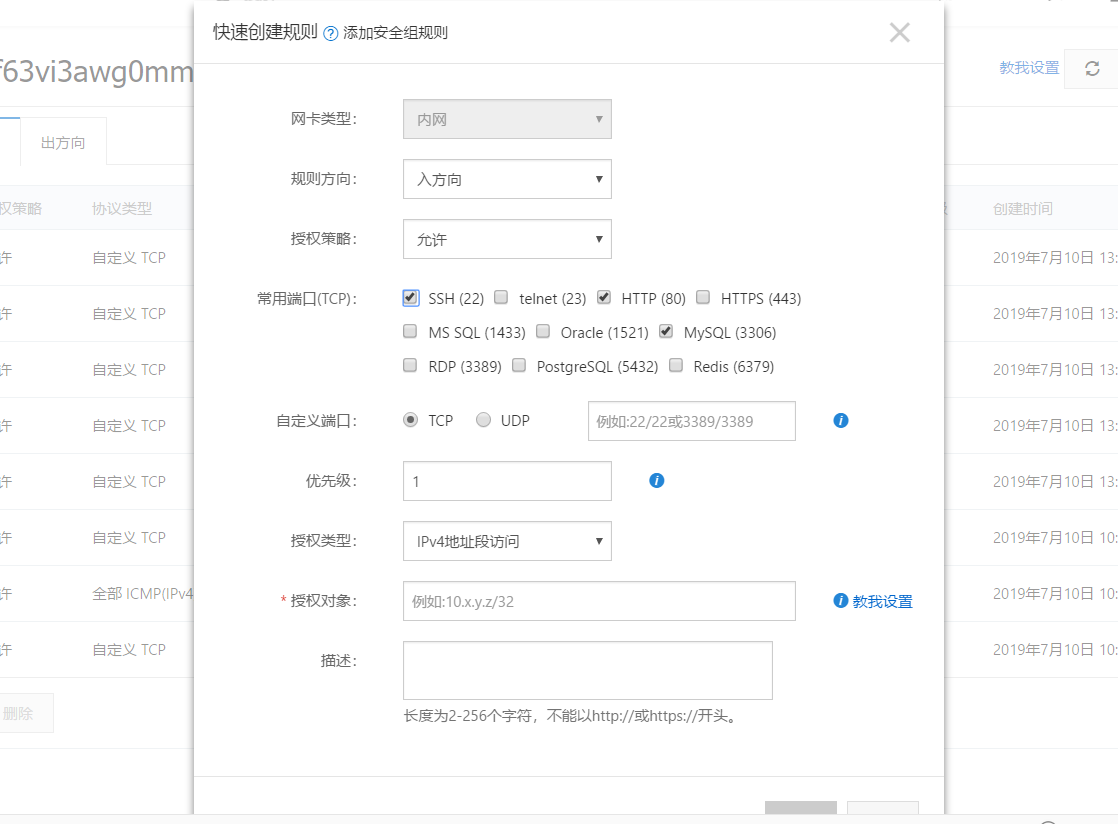The image size is (1118, 824).
Task: Open the 授权策略 policy dropdown
Action: pos(506,239)
